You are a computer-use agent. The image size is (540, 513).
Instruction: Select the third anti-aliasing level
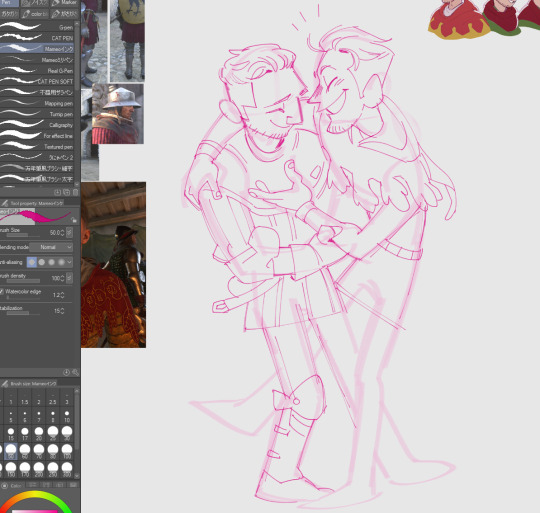click(52, 262)
